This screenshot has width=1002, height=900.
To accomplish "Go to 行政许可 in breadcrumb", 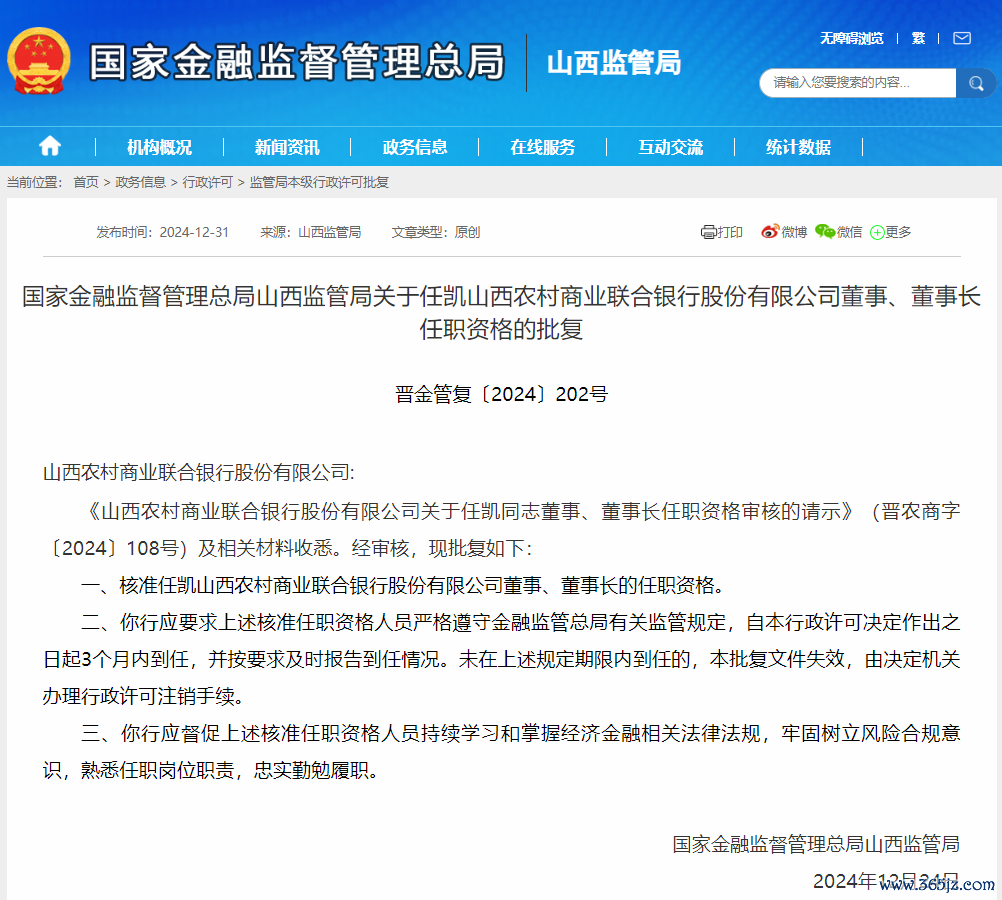I will pyautogui.click(x=208, y=182).
